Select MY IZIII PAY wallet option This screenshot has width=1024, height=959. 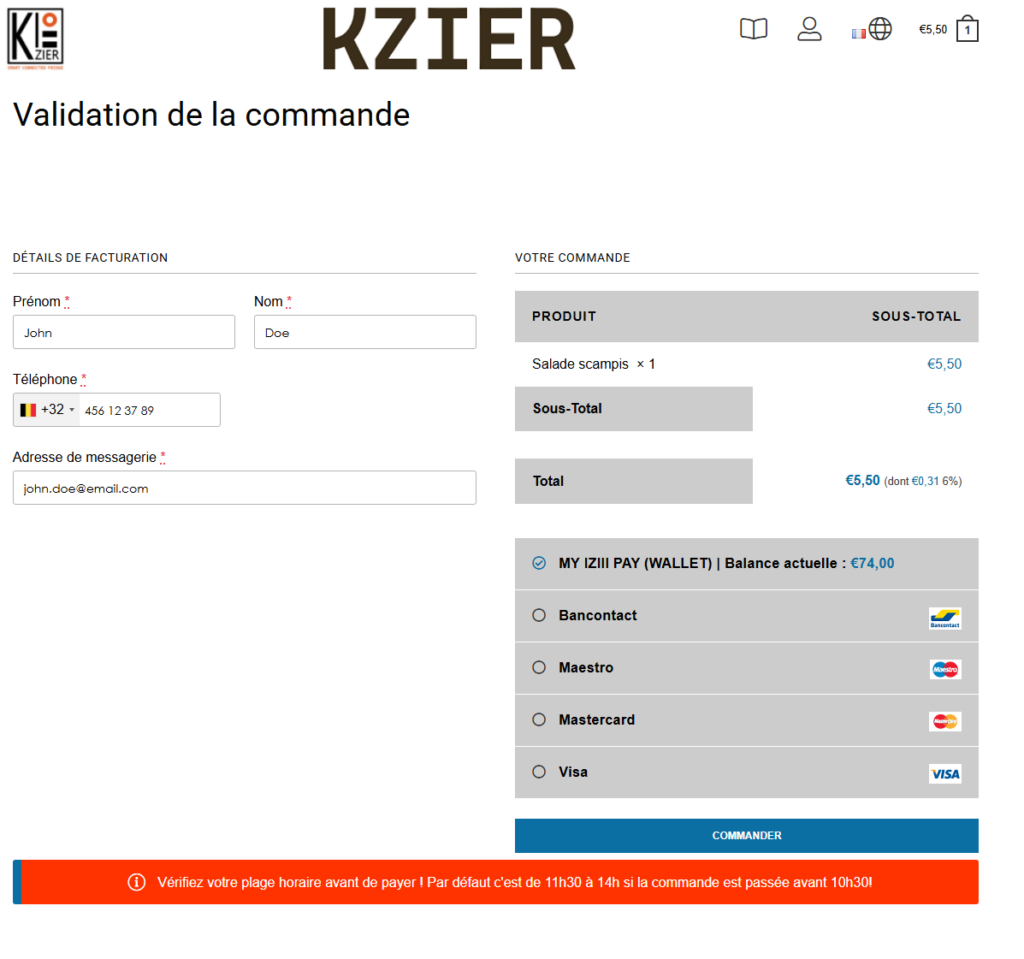(x=539, y=564)
